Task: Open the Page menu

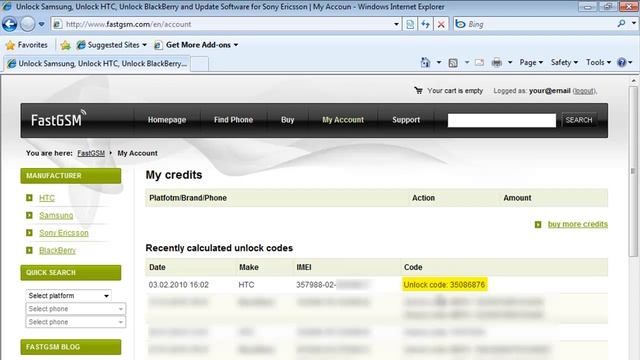Action: 531,62
